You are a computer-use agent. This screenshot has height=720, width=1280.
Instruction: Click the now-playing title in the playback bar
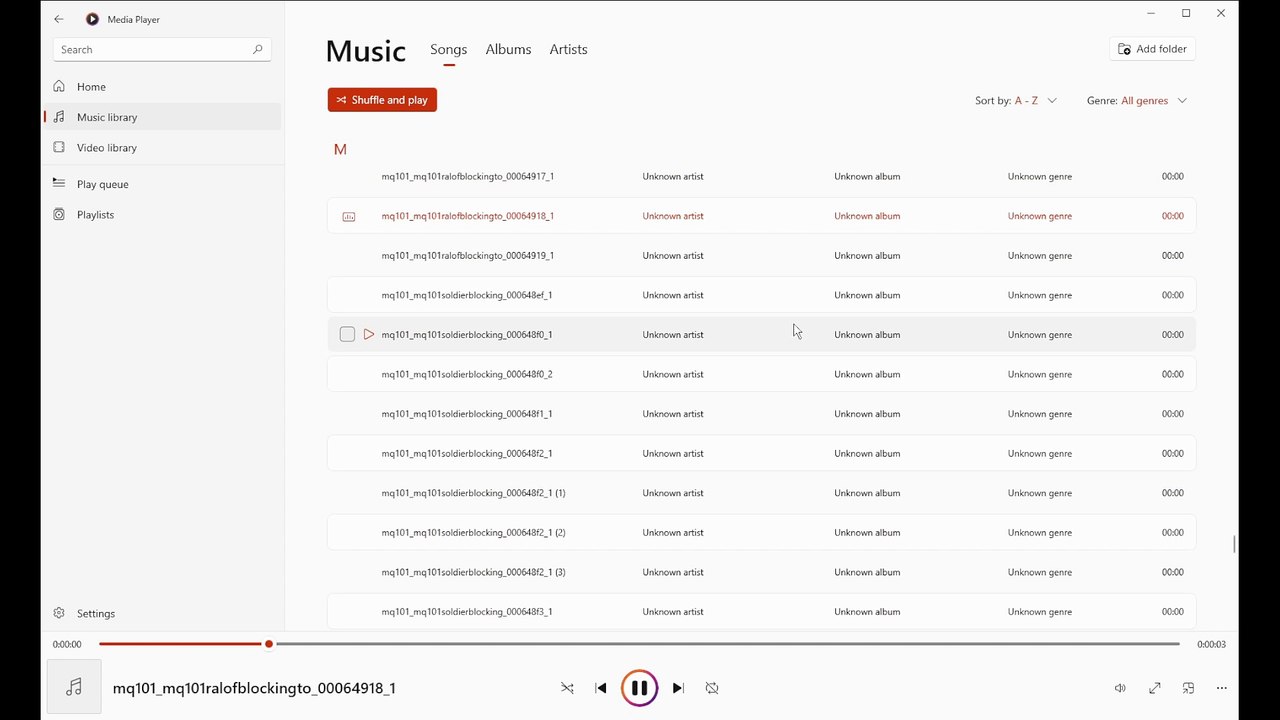[254, 688]
